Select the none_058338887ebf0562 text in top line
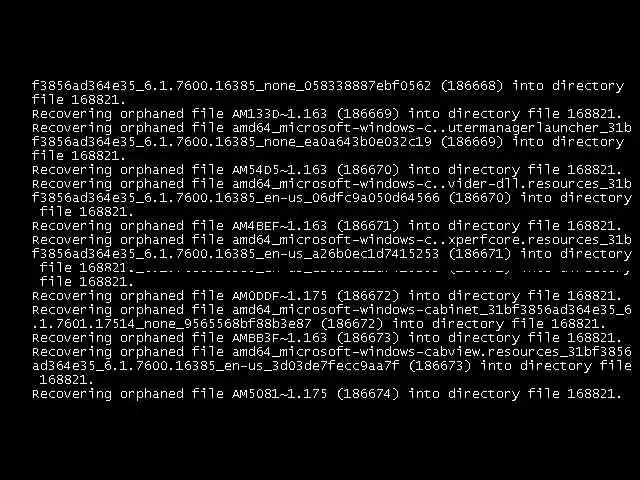This screenshot has width=640, height=480. coord(348,86)
